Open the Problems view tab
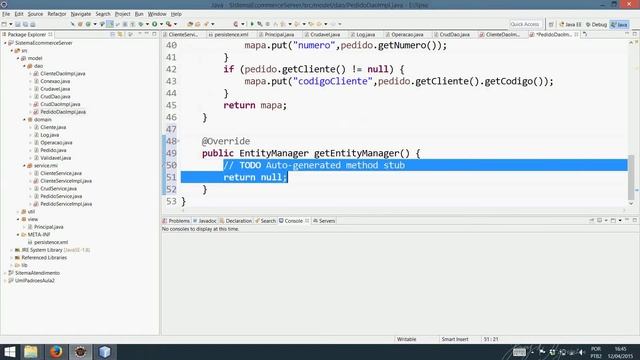The image size is (640, 360). [x=176, y=221]
